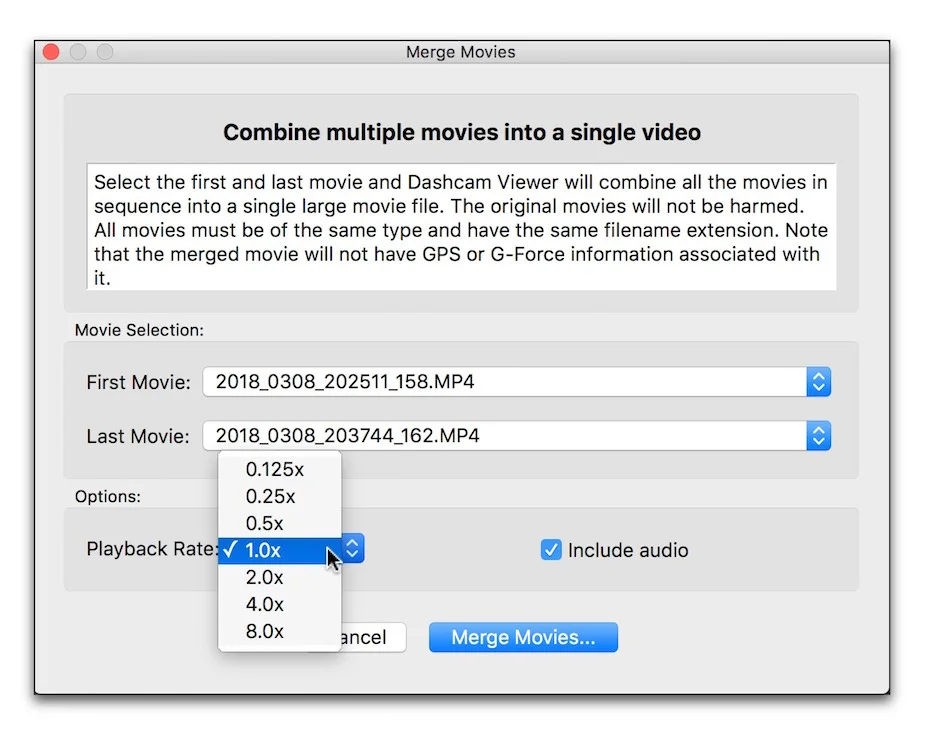Select the 2.0x playback rate
Image resolution: width=925 pixels, height=734 pixels.
click(263, 577)
